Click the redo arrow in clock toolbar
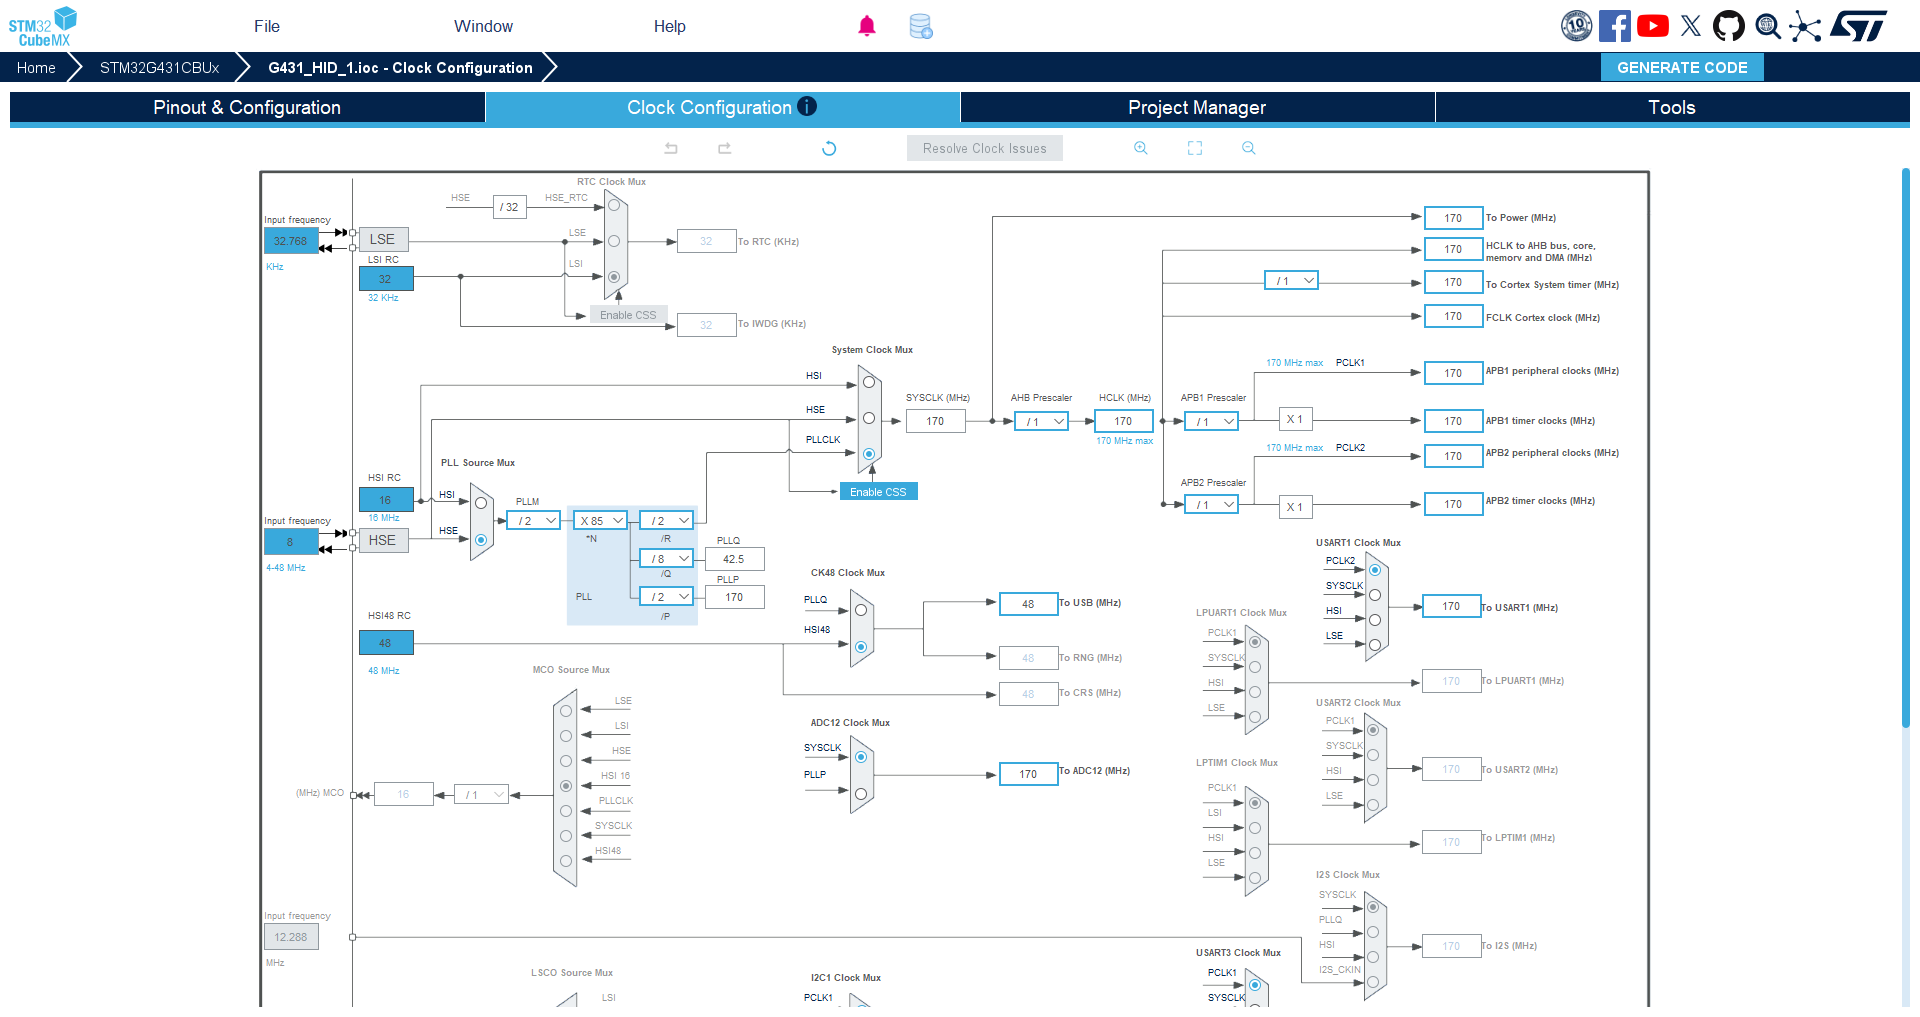This screenshot has width=1920, height=1017. tap(725, 148)
